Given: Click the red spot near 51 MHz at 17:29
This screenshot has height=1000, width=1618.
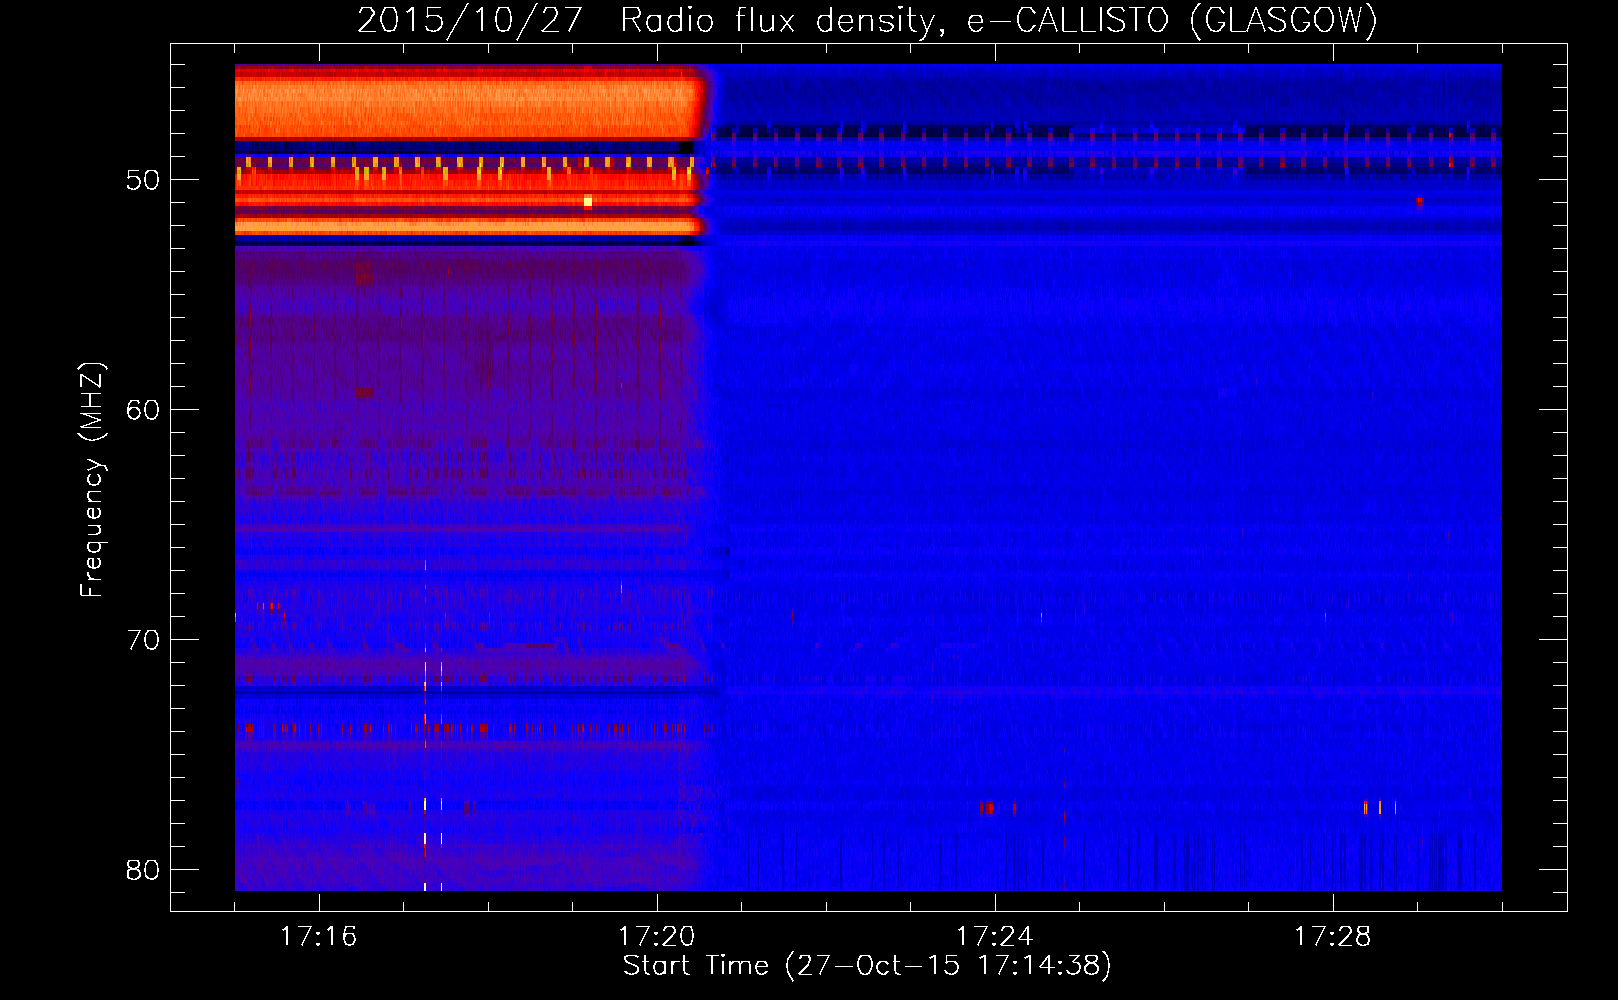Looking at the screenshot, I should point(1419,201).
